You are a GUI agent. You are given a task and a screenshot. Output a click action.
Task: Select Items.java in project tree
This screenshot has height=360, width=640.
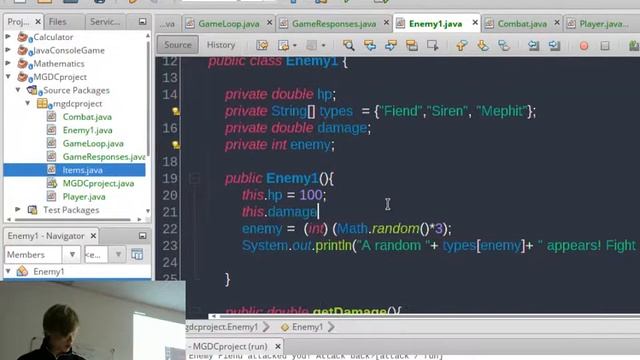click(x=82, y=170)
